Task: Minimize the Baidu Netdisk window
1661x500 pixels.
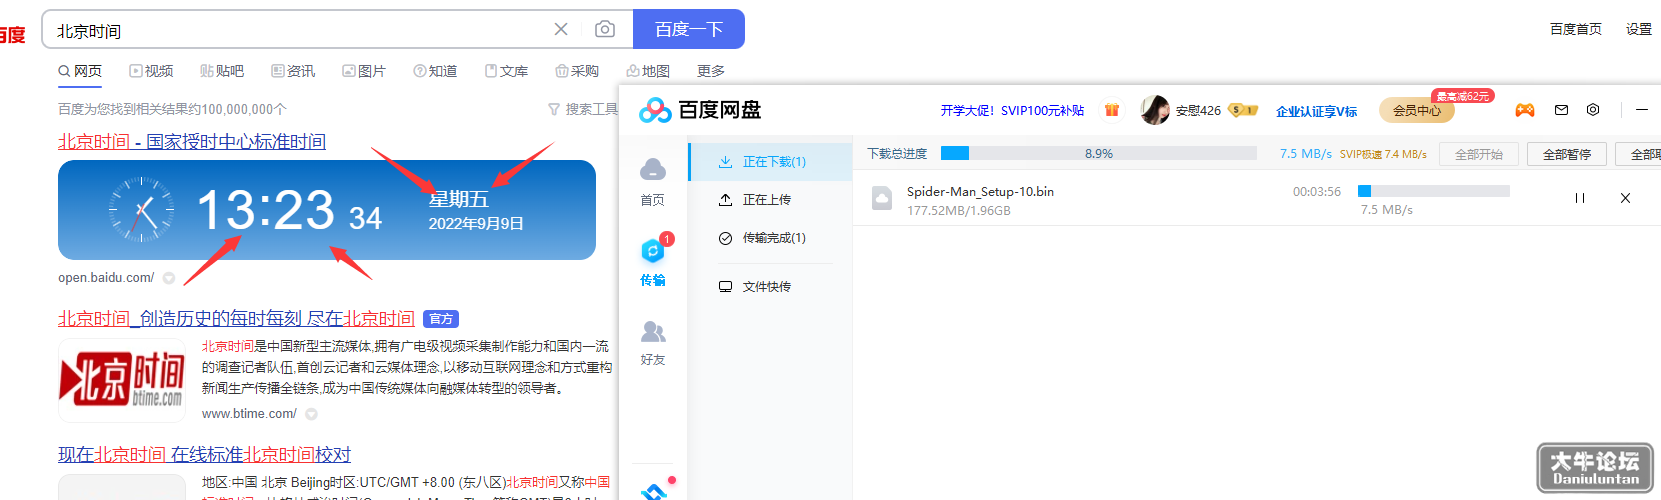Action: click(x=1641, y=110)
